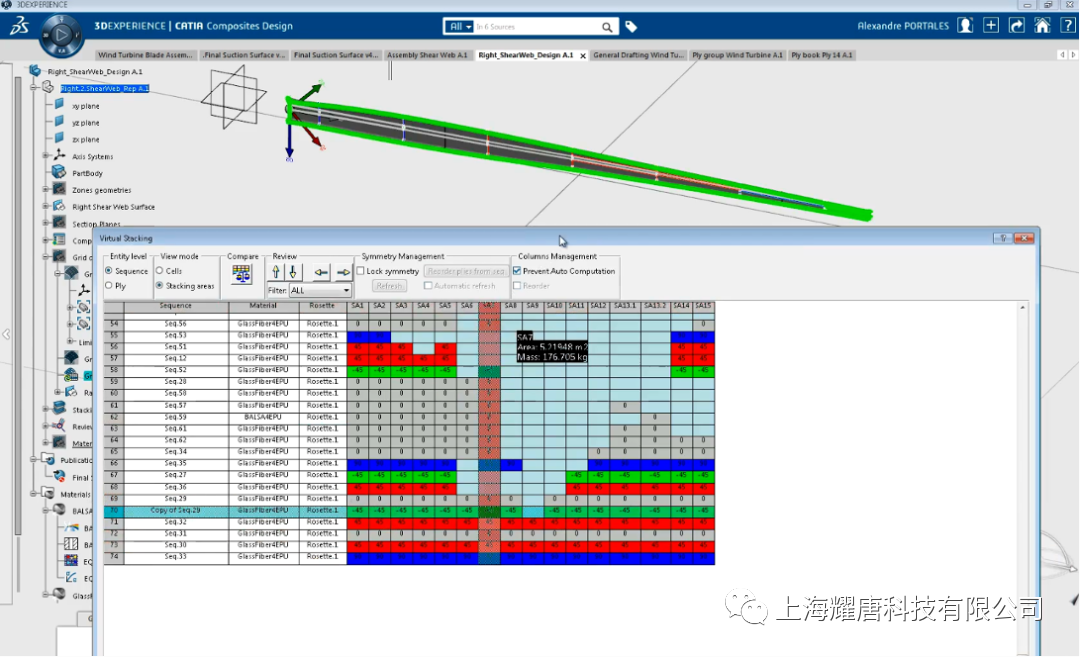Select Right.2.ShearWeb_Rep A.1 in tree
Screen dimensions: 1080x657
105,88
